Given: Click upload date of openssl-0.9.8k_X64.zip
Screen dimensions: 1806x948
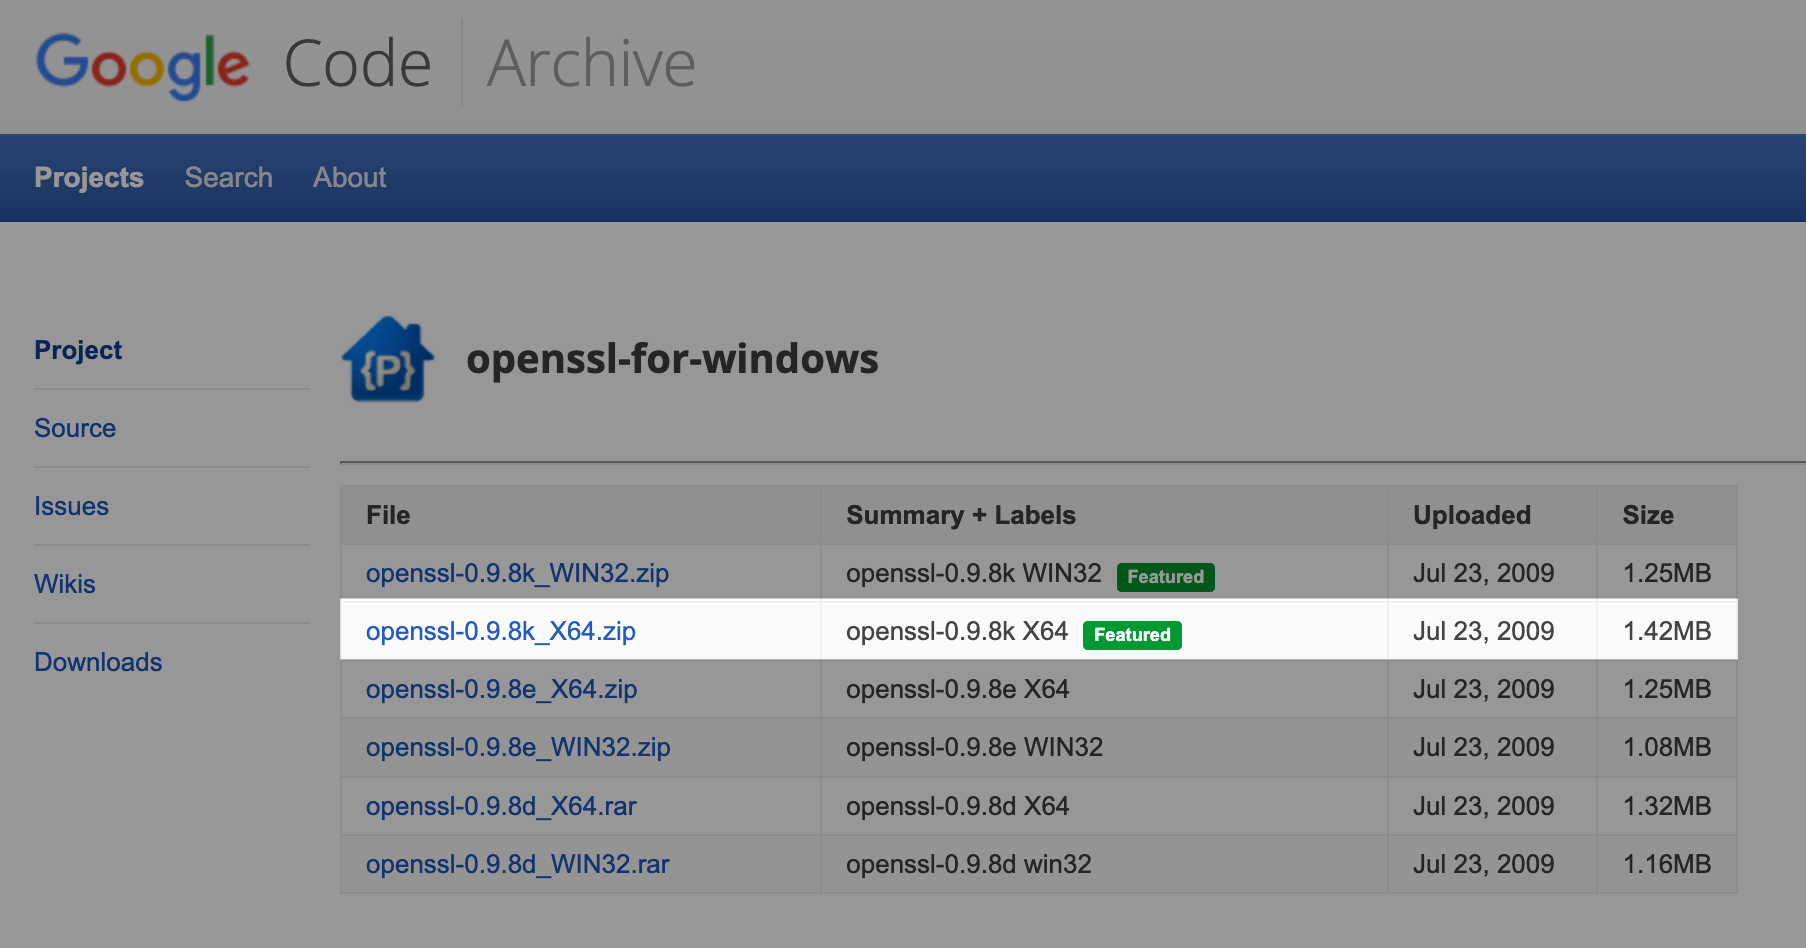Looking at the screenshot, I should [x=1484, y=631].
